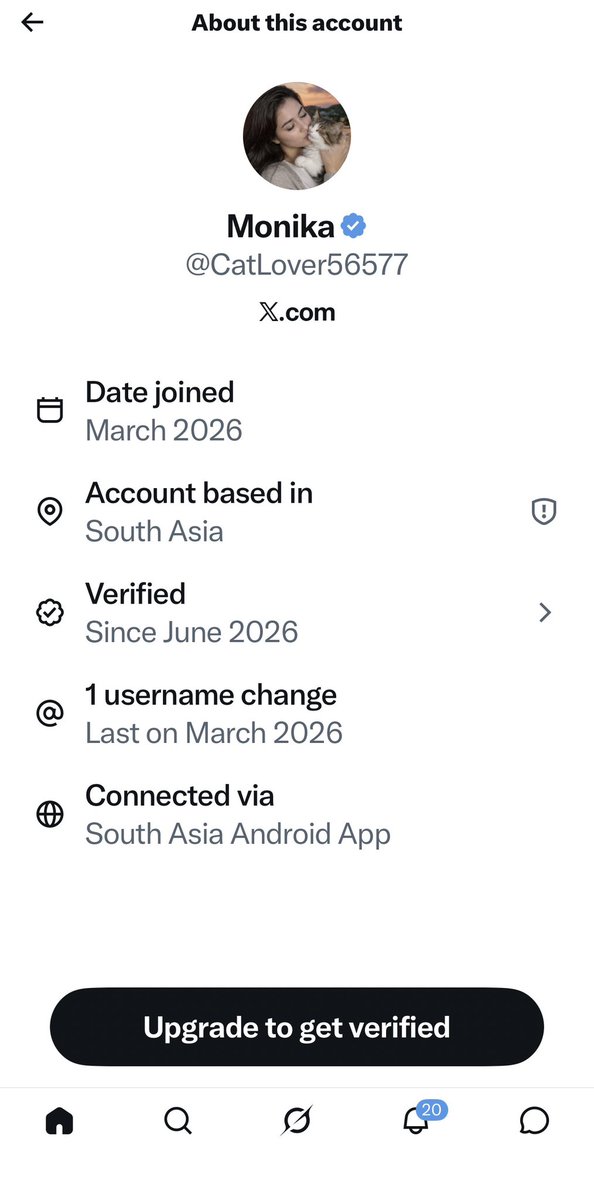594x1200 pixels.
Task: Select the Date joined row
Action: tap(297, 411)
